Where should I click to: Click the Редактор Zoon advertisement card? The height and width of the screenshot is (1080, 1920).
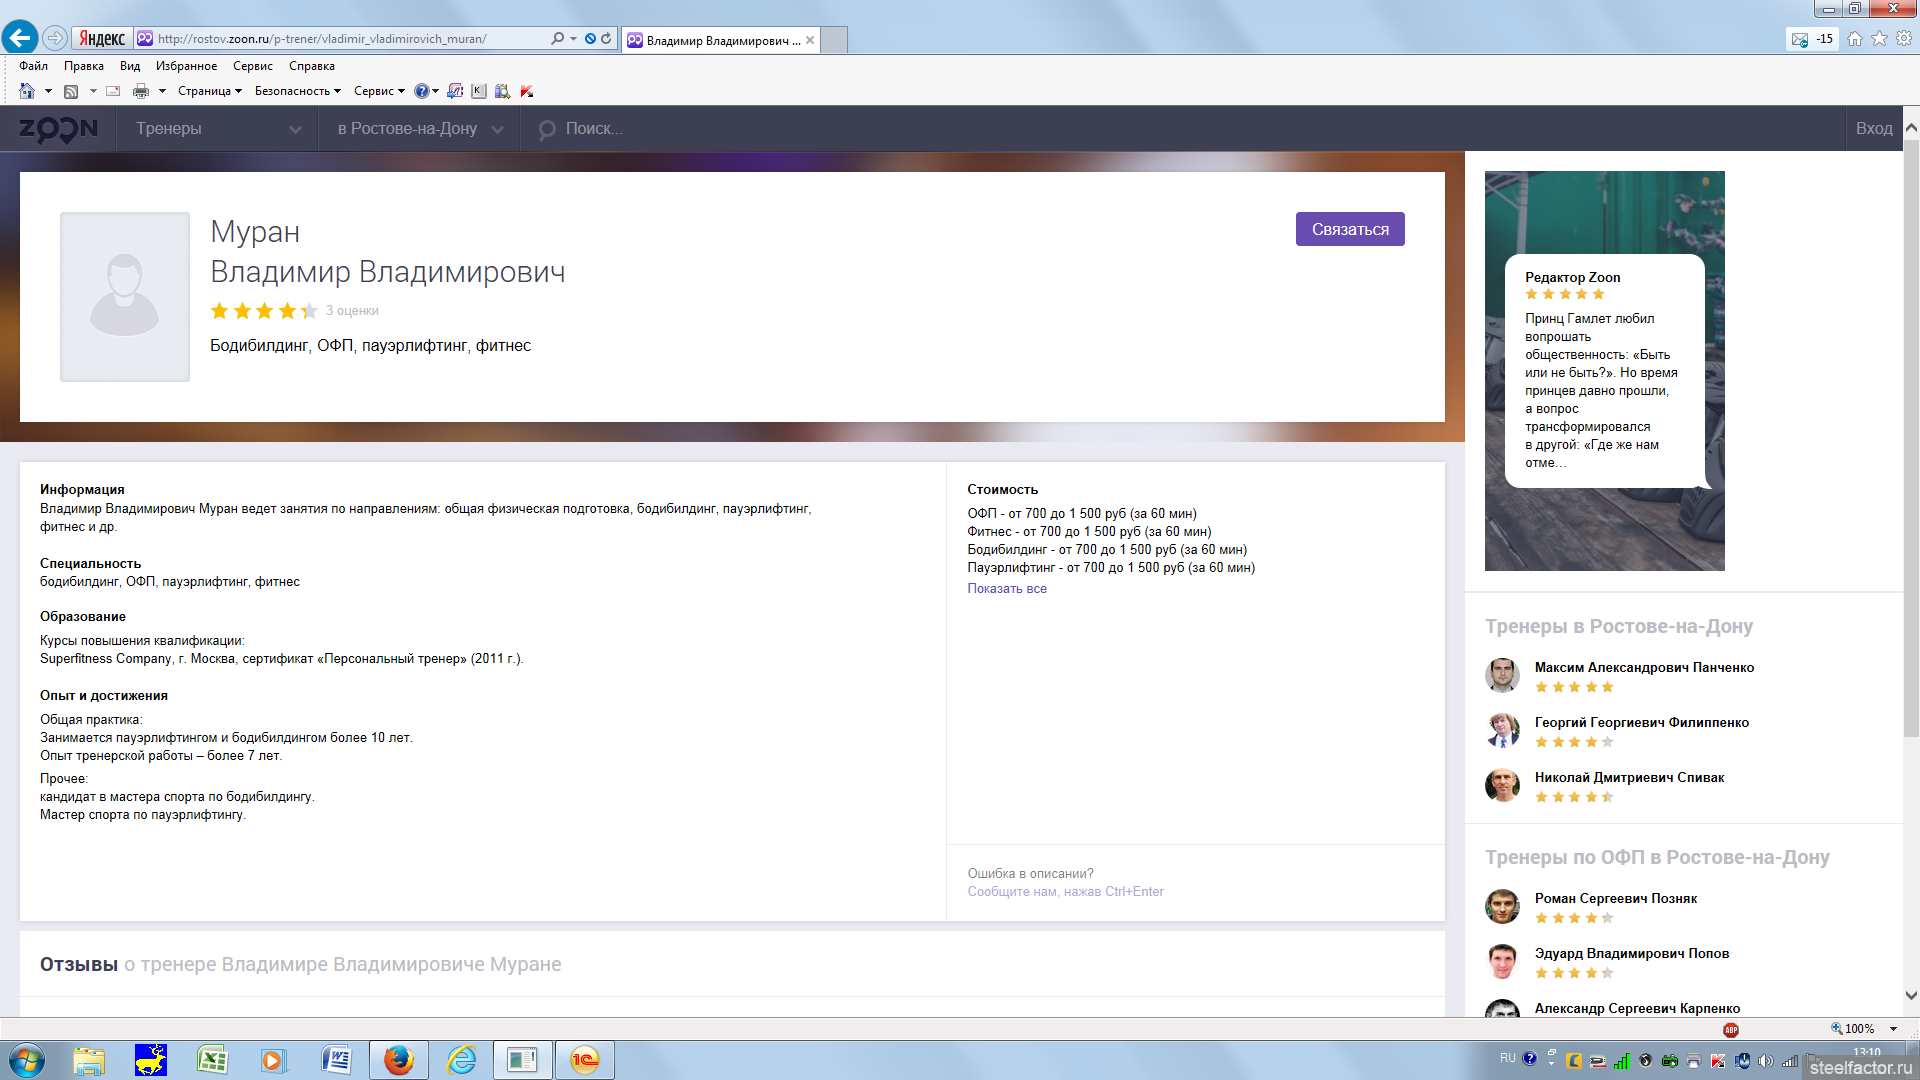(x=1605, y=371)
